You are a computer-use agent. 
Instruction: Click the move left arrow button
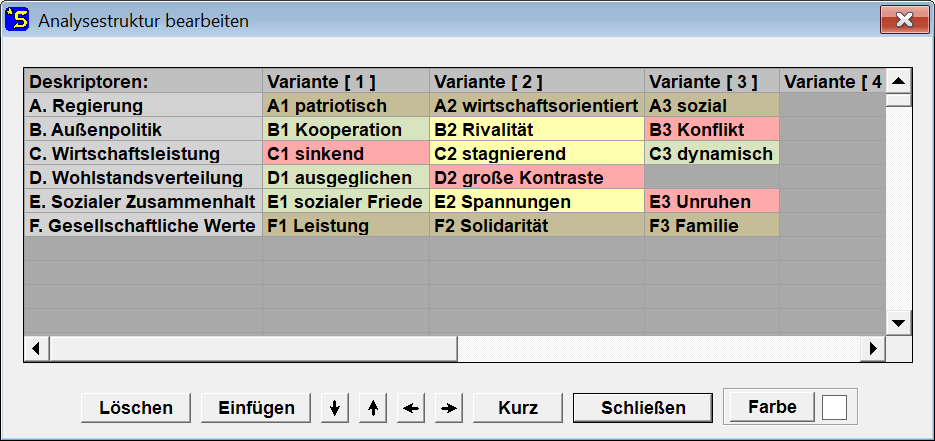tap(411, 408)
